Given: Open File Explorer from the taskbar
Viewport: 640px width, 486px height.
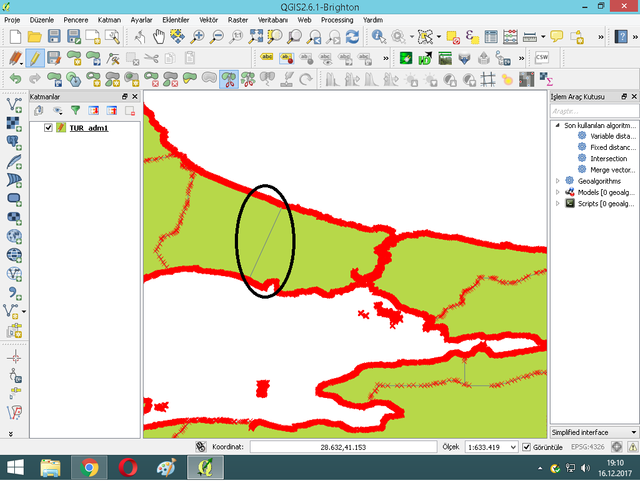Looking at the screenshot, I should pos(51,468).
